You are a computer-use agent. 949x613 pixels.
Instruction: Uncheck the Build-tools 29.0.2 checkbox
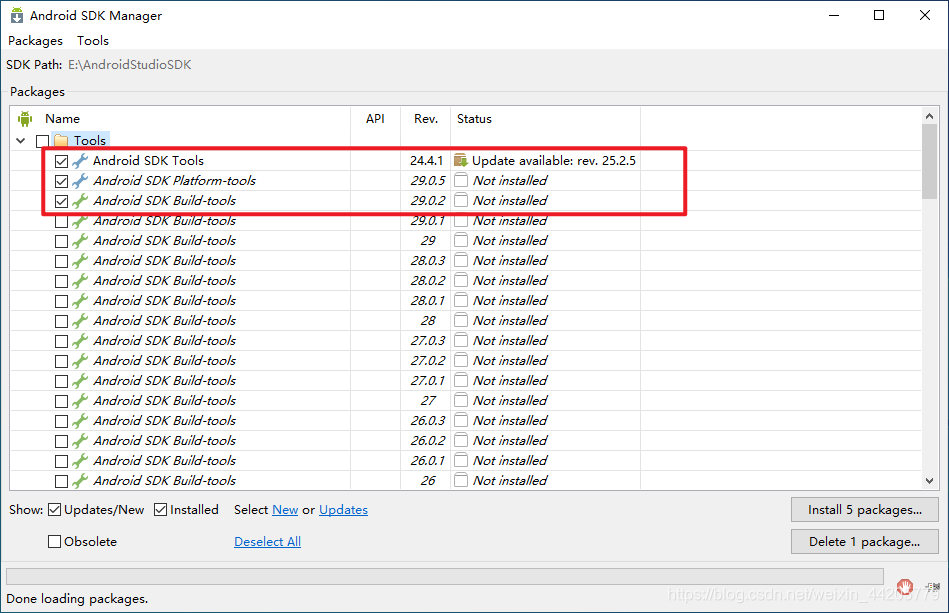pos(61,202)
